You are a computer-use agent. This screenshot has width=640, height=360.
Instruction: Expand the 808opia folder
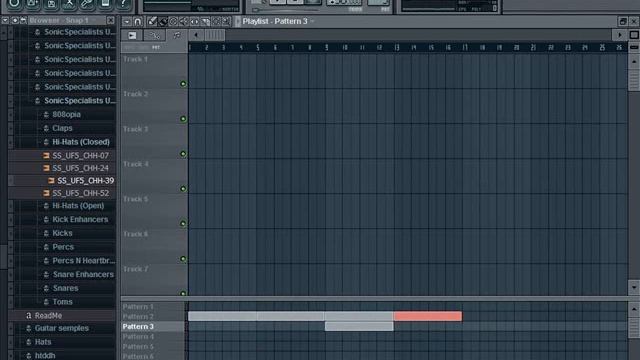(x=66, y=114)
